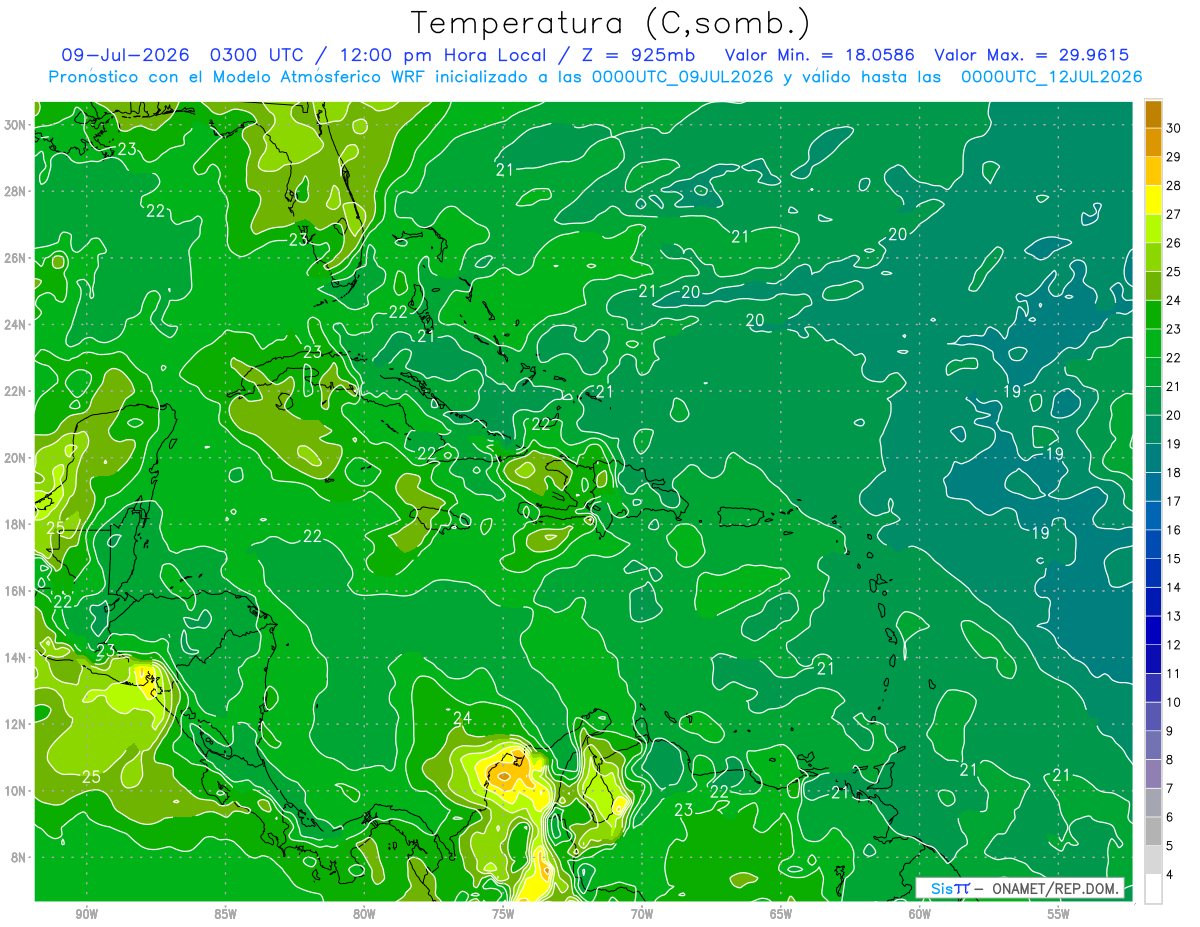Image resolution: width=1200 pixels, height=927 pixels.
Task: Click the blue colorbar swatch between 14 and 15
Action: pos(1153,573)
